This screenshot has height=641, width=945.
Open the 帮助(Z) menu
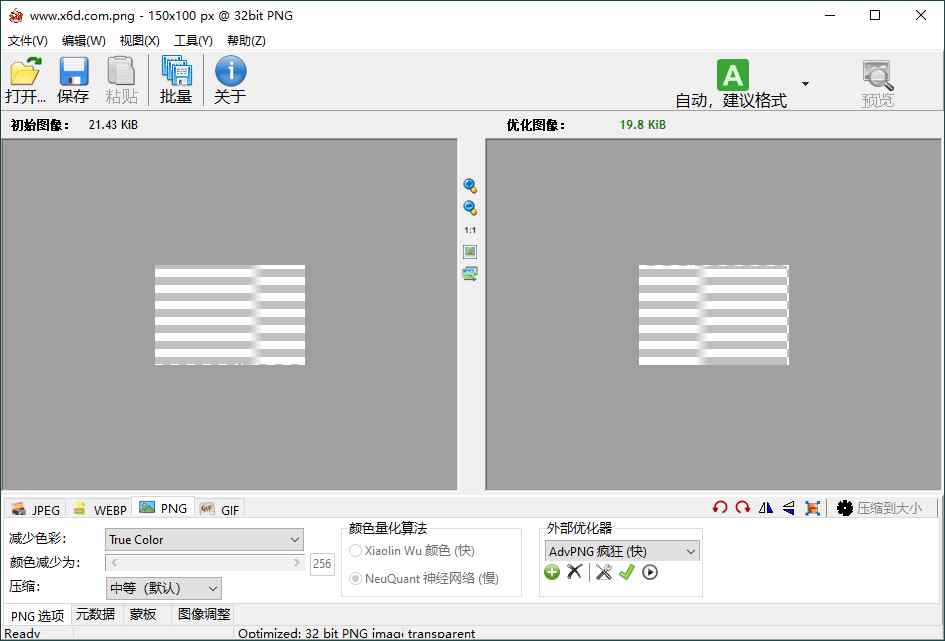click(x=246, y=40)
